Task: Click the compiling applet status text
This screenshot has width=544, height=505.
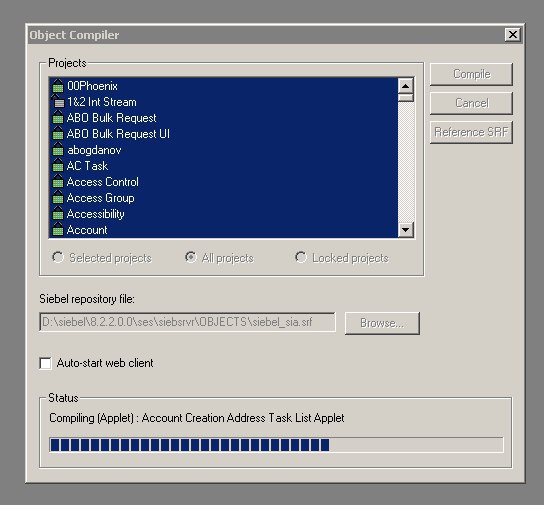Action: (197, 418)
